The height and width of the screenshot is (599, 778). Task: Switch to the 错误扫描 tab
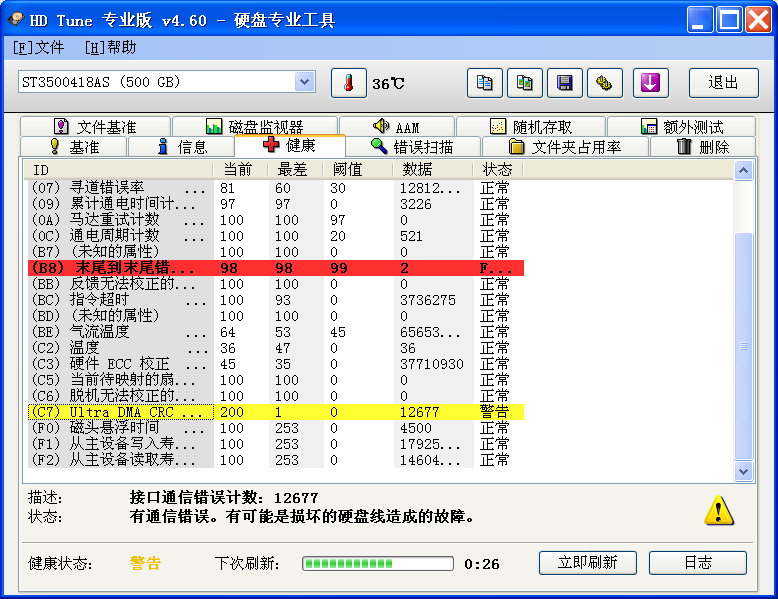(x=413, y=147)
